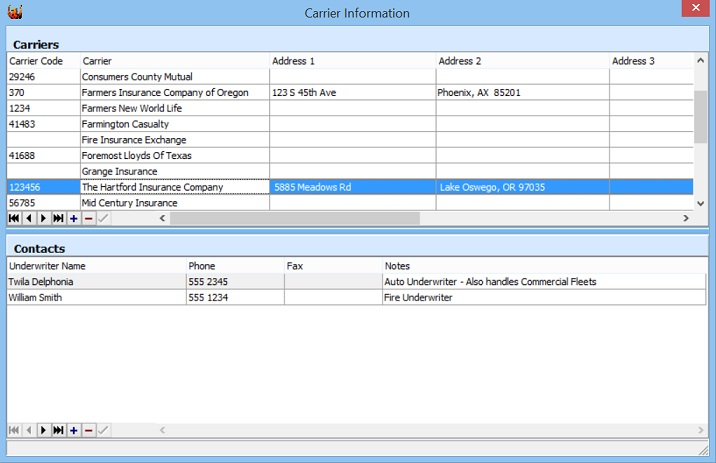Click the Notes column header
Image resolution: width=716 pixels, height=463 pixels.
pos(545,266)
